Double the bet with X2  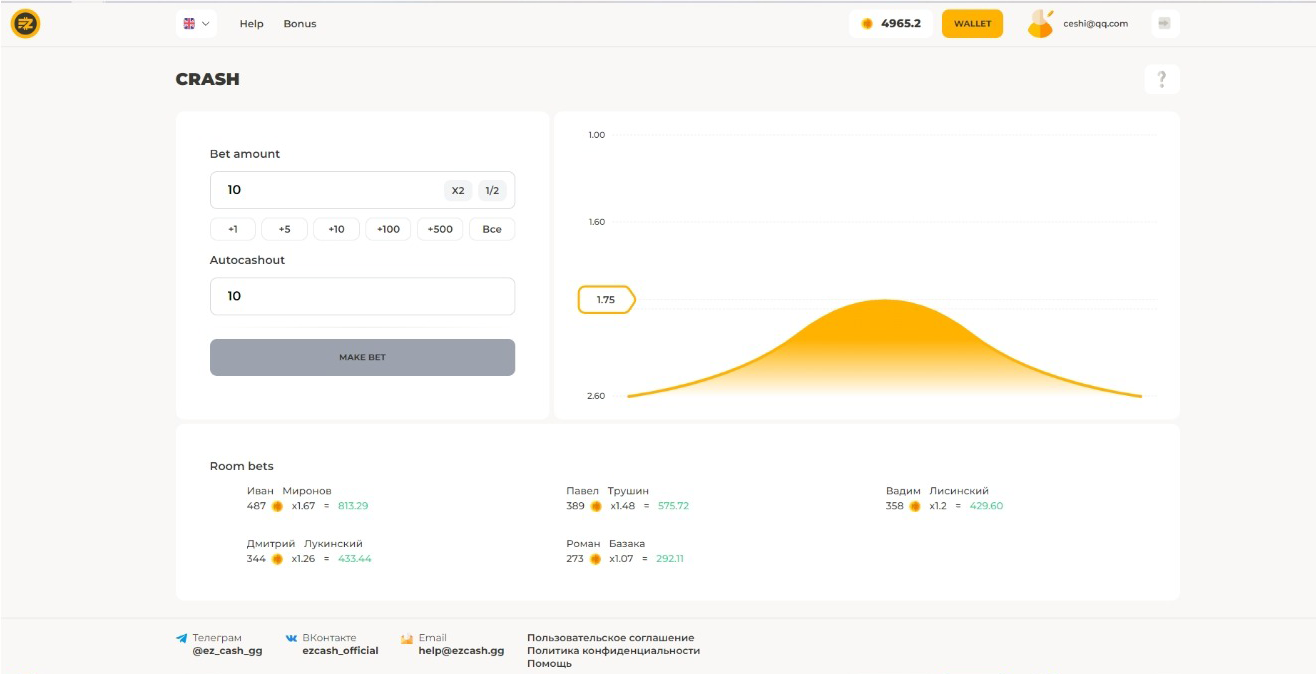pyautogui.click(x=458, y=190)
